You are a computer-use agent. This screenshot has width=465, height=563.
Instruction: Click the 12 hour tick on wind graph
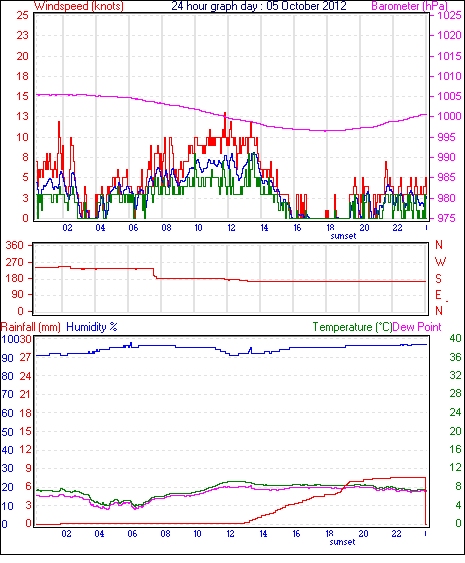(231, 228)
